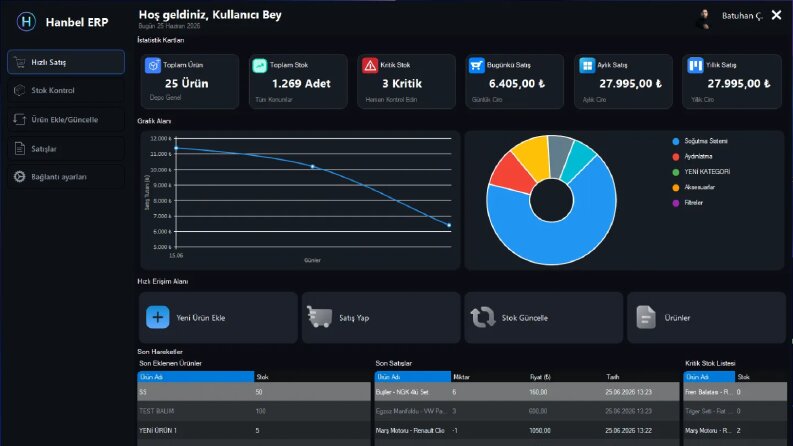Viewport: 793px width, 446px height.
Task: Click the Aylık Satış grid icon
Action: pos(587,65)
